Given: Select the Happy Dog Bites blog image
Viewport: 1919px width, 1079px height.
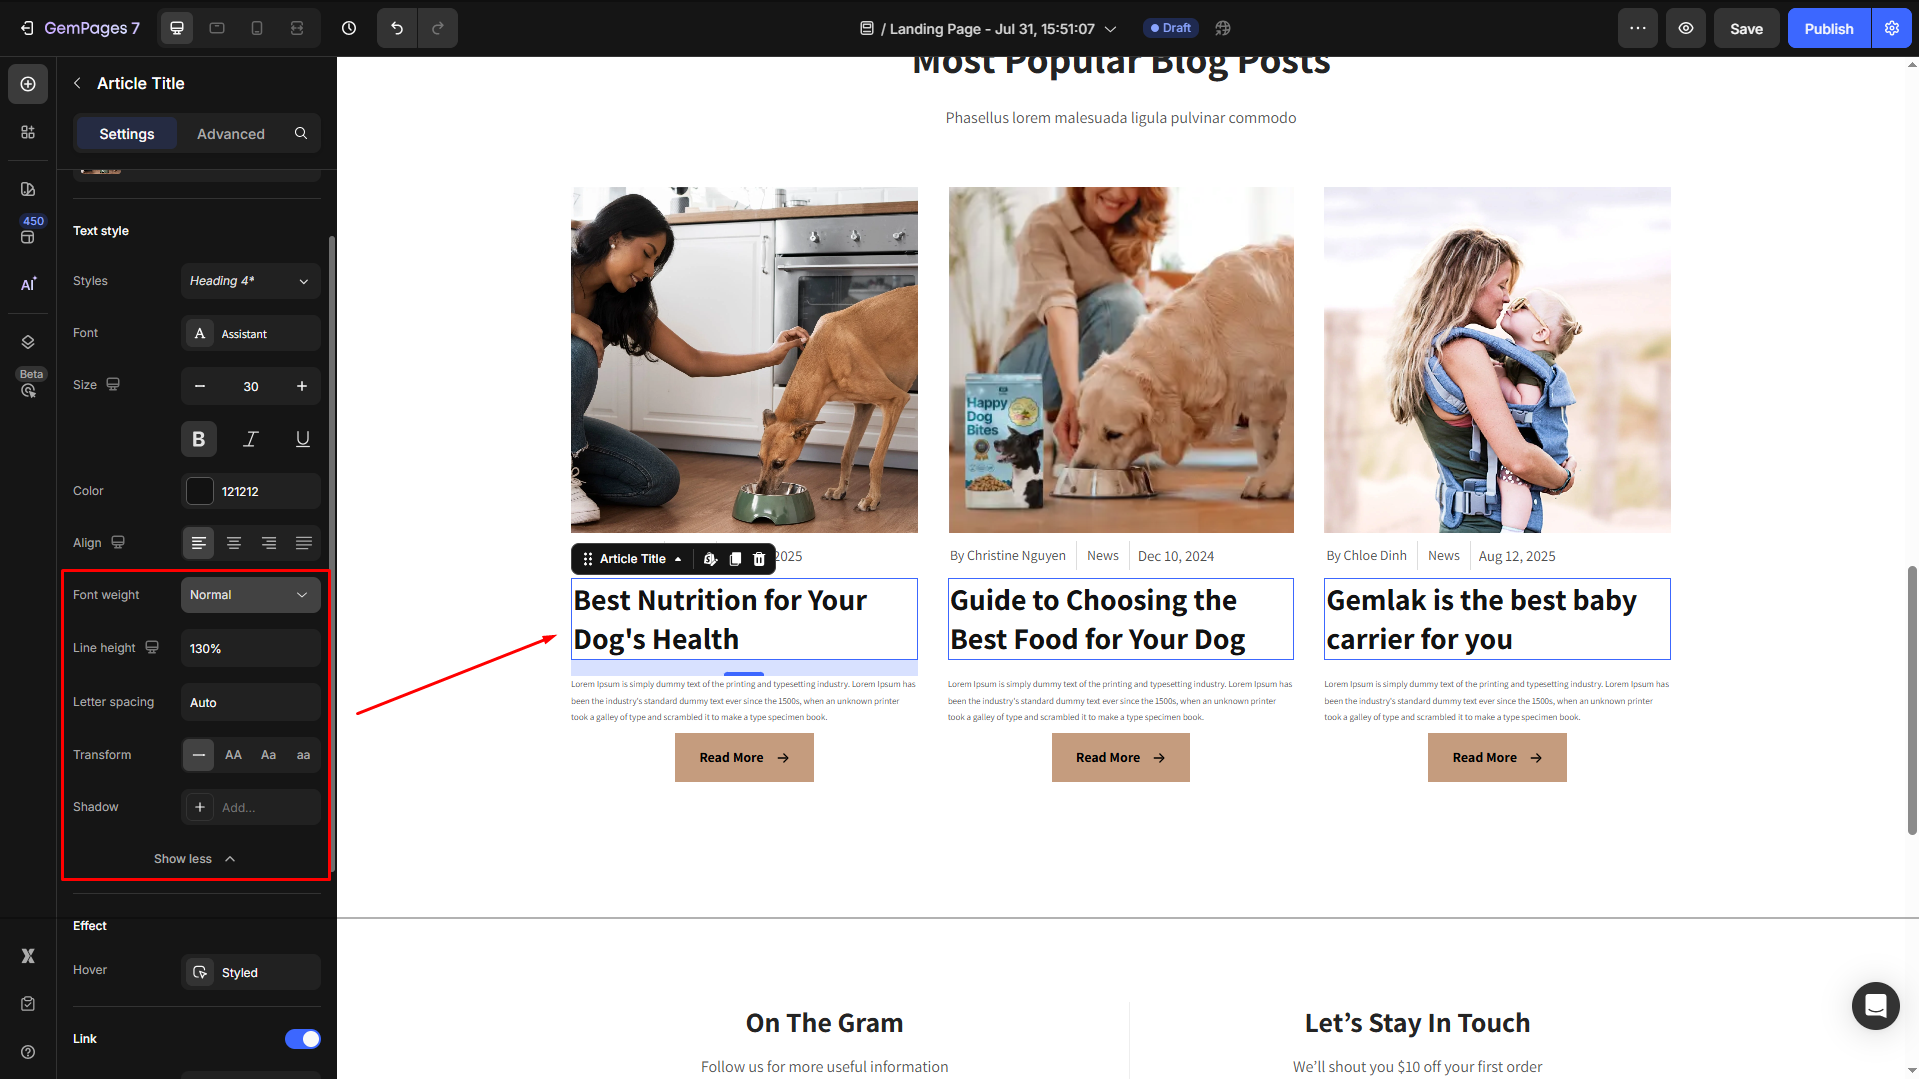Looking at the screenshot, I should tap(1120, 360).
